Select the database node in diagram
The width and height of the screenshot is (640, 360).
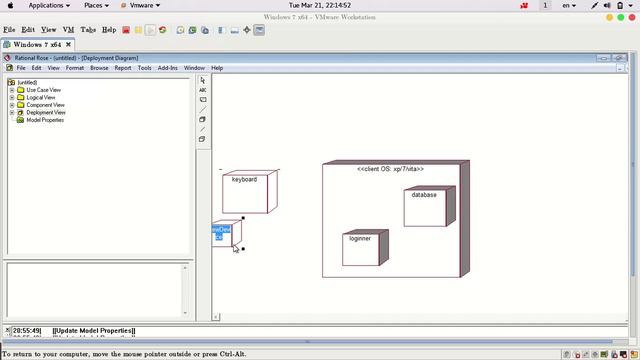point(429,206)
